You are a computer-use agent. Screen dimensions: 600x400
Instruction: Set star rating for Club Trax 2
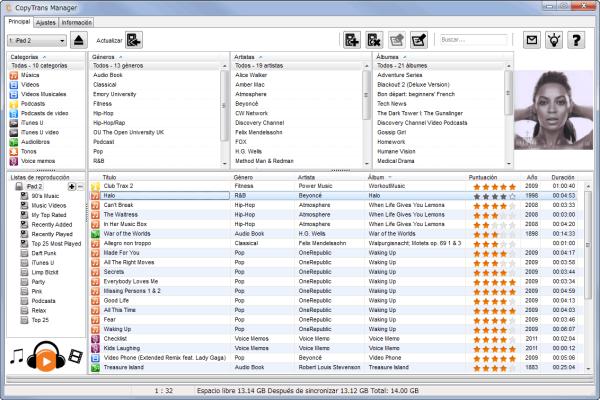[x=494, y=187]
